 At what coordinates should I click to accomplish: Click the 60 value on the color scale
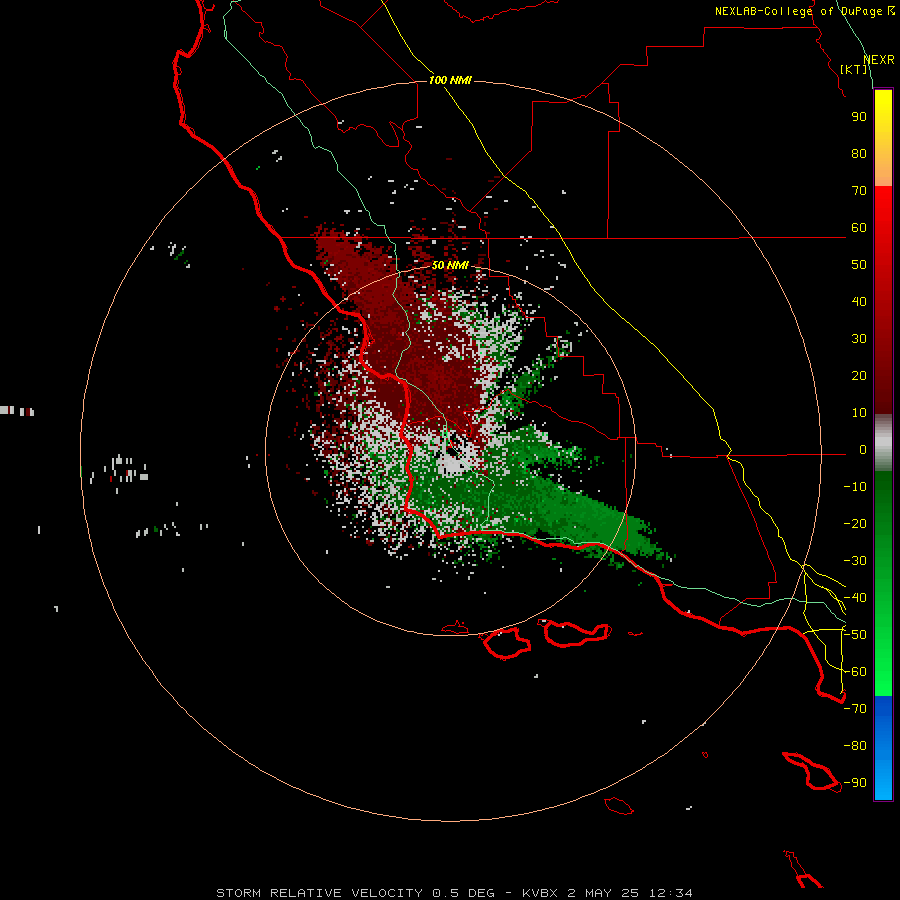click(859, 227)
